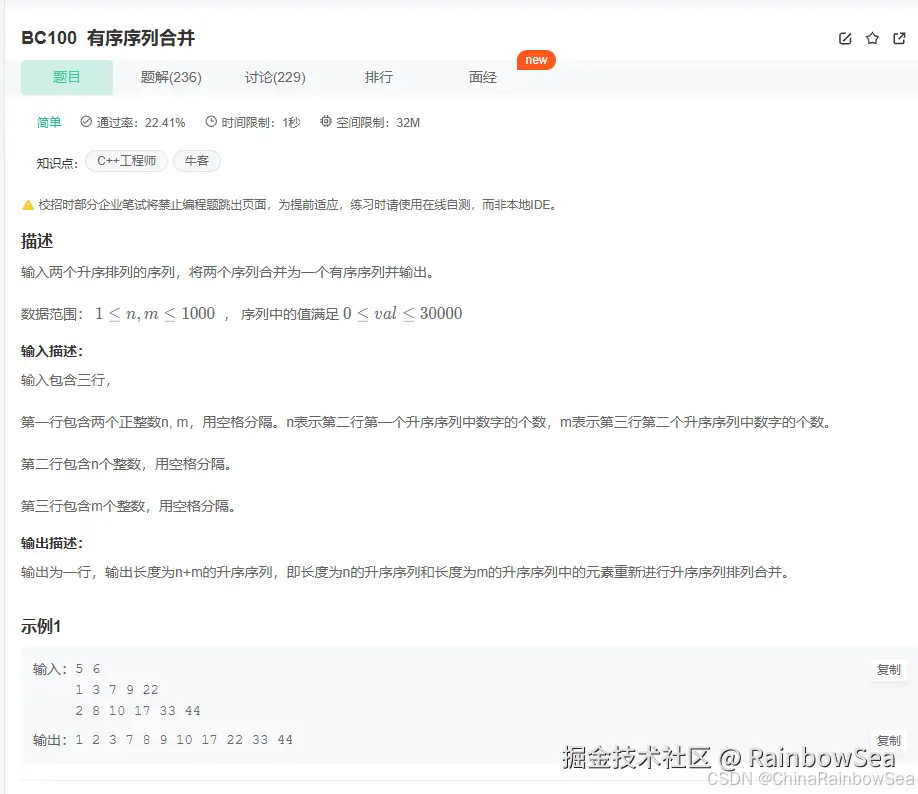Click the clock icon beside 时间限制
This screenshot has height=794, width=918.
tap(210, 123)
